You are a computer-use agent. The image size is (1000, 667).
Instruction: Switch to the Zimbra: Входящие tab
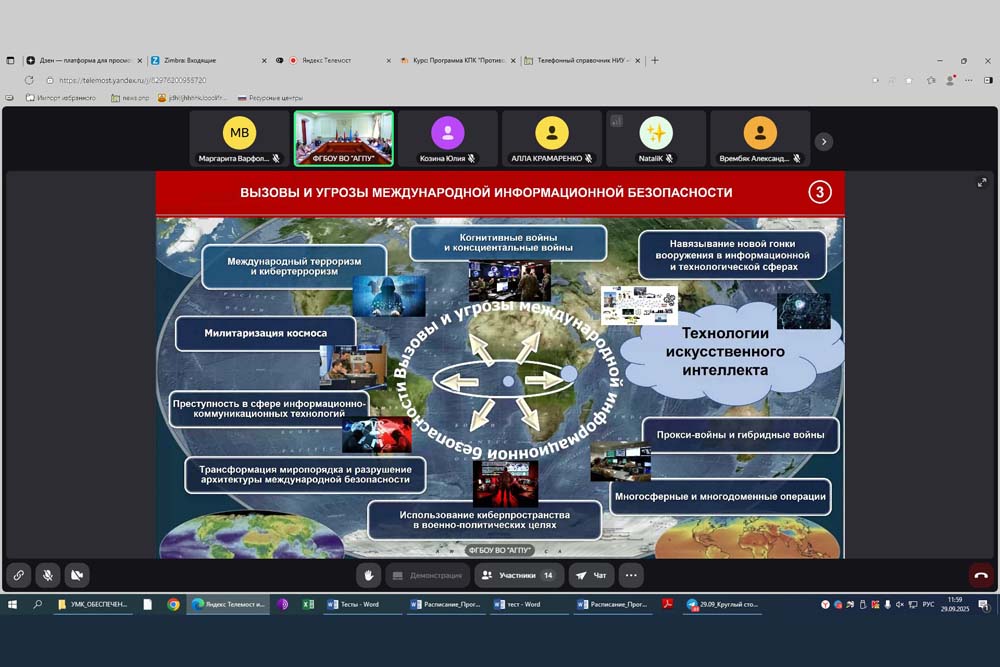coord(205,60)
